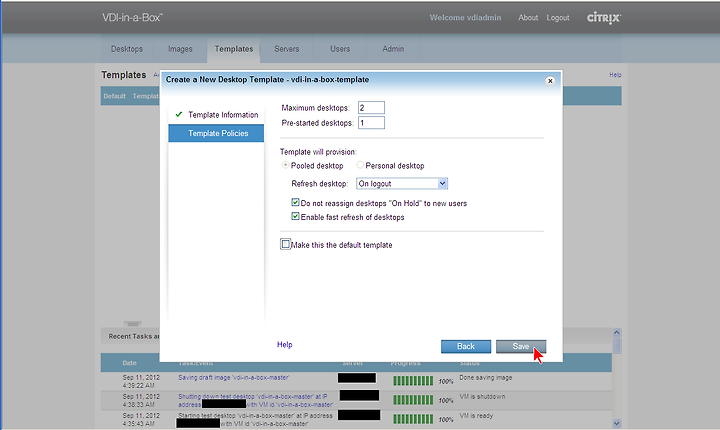
Task: Open the Servers tab
Action: coord(287,49)
